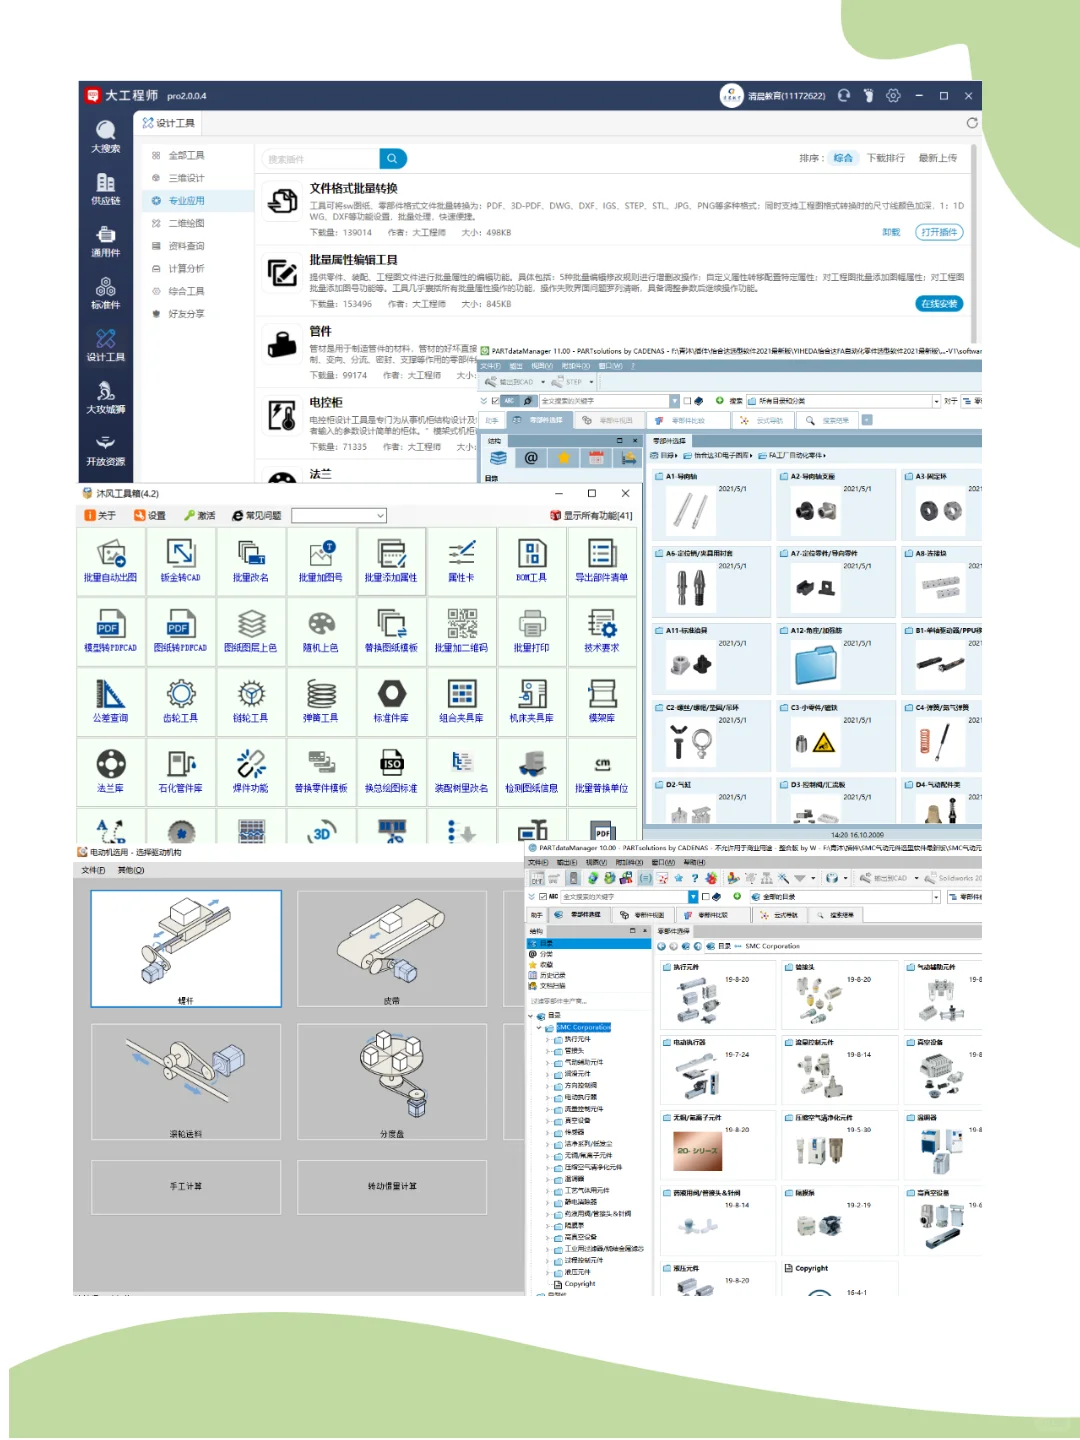Viewport: 1080px width, 1440px height.
Task: Open 所有目录和分类 dropdown in PARTdataManager 11.00
Action: pyautogui.click(x=936, y=401)
